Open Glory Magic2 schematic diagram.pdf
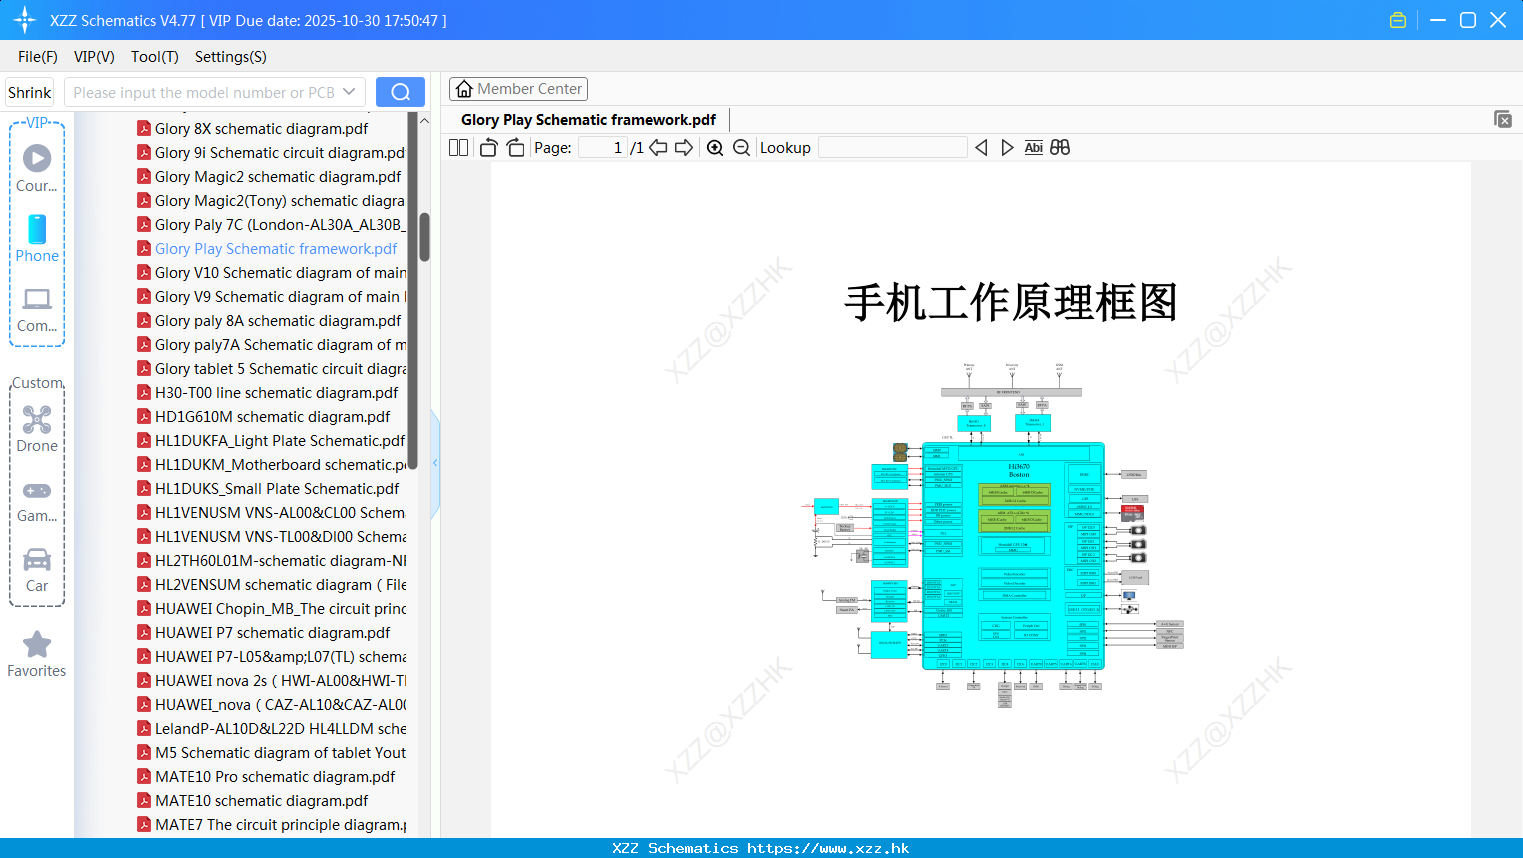Image resolution: width=1523 pixels, height=858 pixels. coord(269,177)
